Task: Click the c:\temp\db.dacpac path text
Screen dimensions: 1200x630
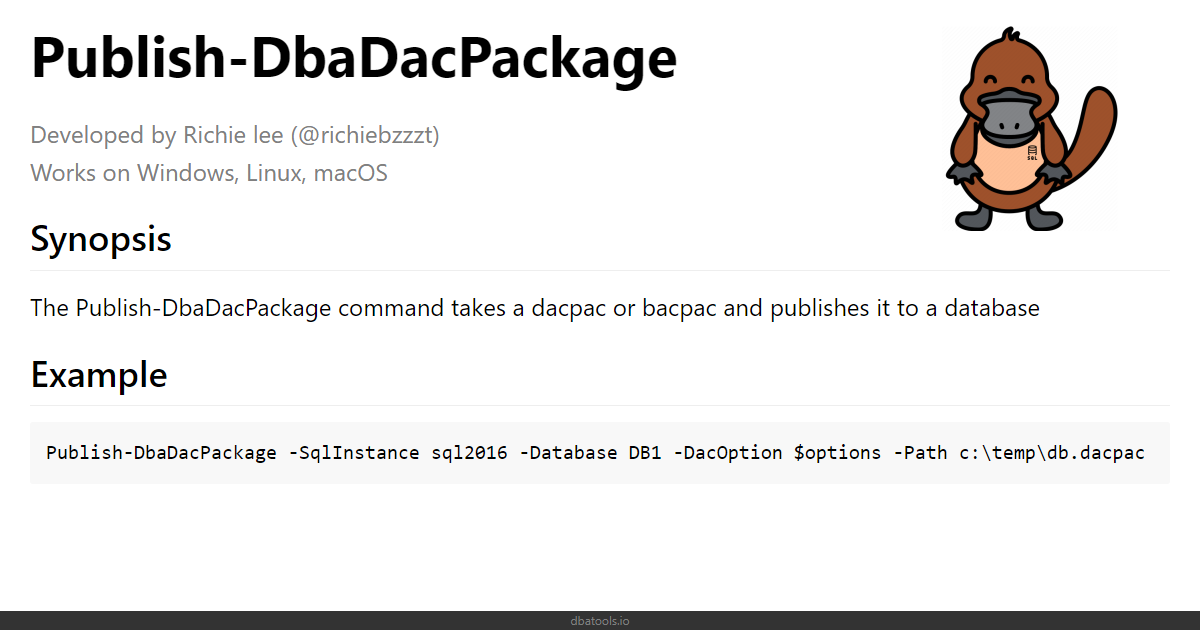Action: tap(1052, 453)
